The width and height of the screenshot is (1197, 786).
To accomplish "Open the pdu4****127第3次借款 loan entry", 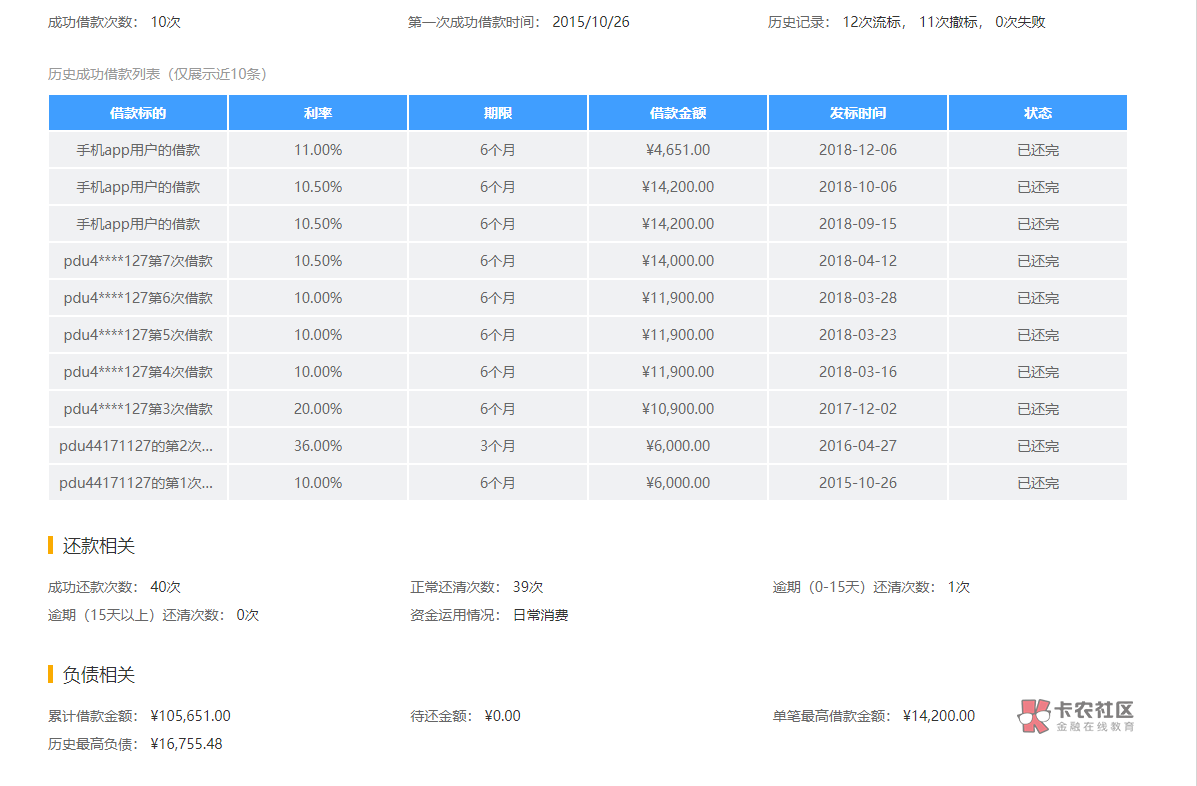I will pyautogui.click(x=138, y=409).
